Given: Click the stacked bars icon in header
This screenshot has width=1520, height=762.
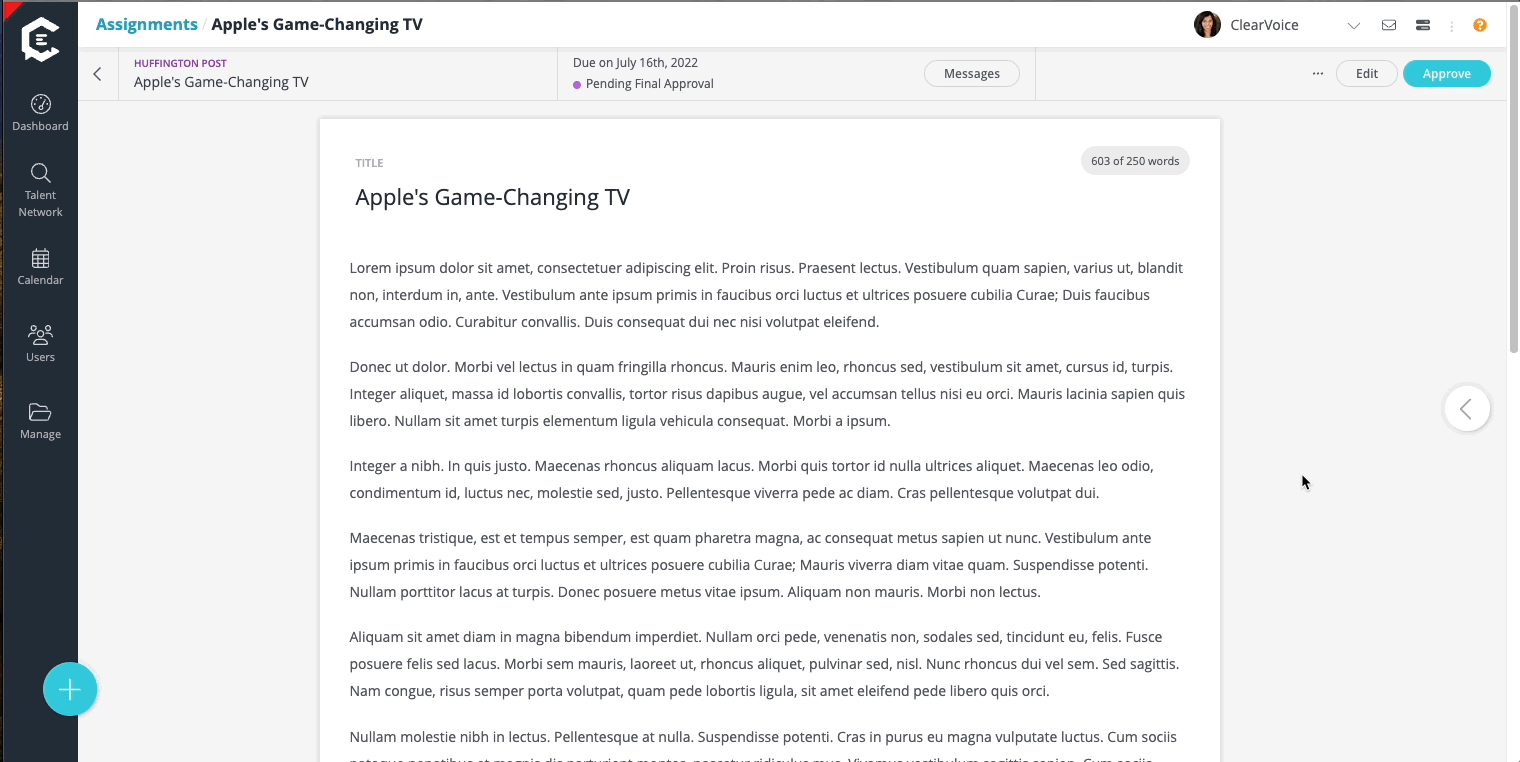Looking at the screenshot, I should pos(1423,25).
